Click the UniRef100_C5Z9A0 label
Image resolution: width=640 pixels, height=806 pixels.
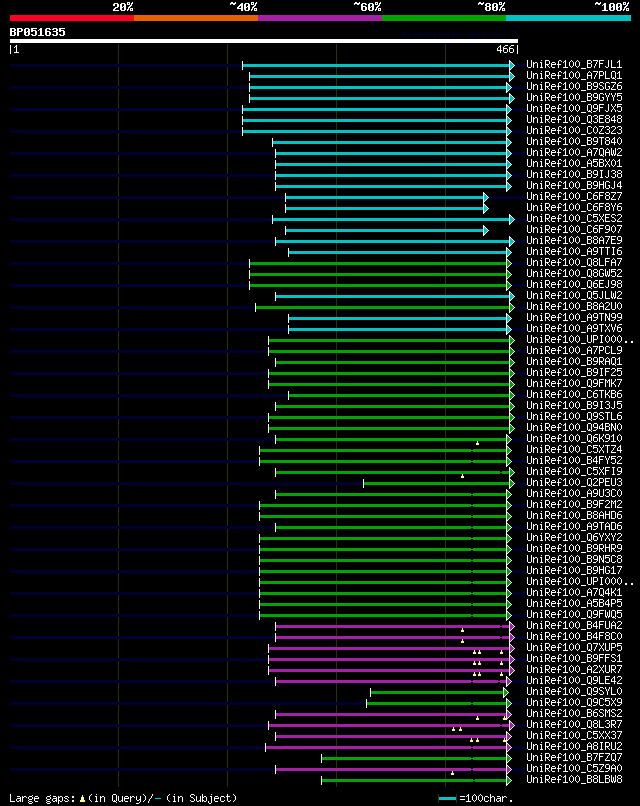574,768
